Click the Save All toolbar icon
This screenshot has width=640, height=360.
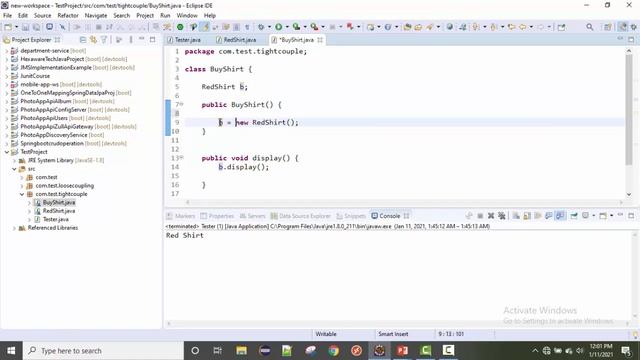(36, 27)
